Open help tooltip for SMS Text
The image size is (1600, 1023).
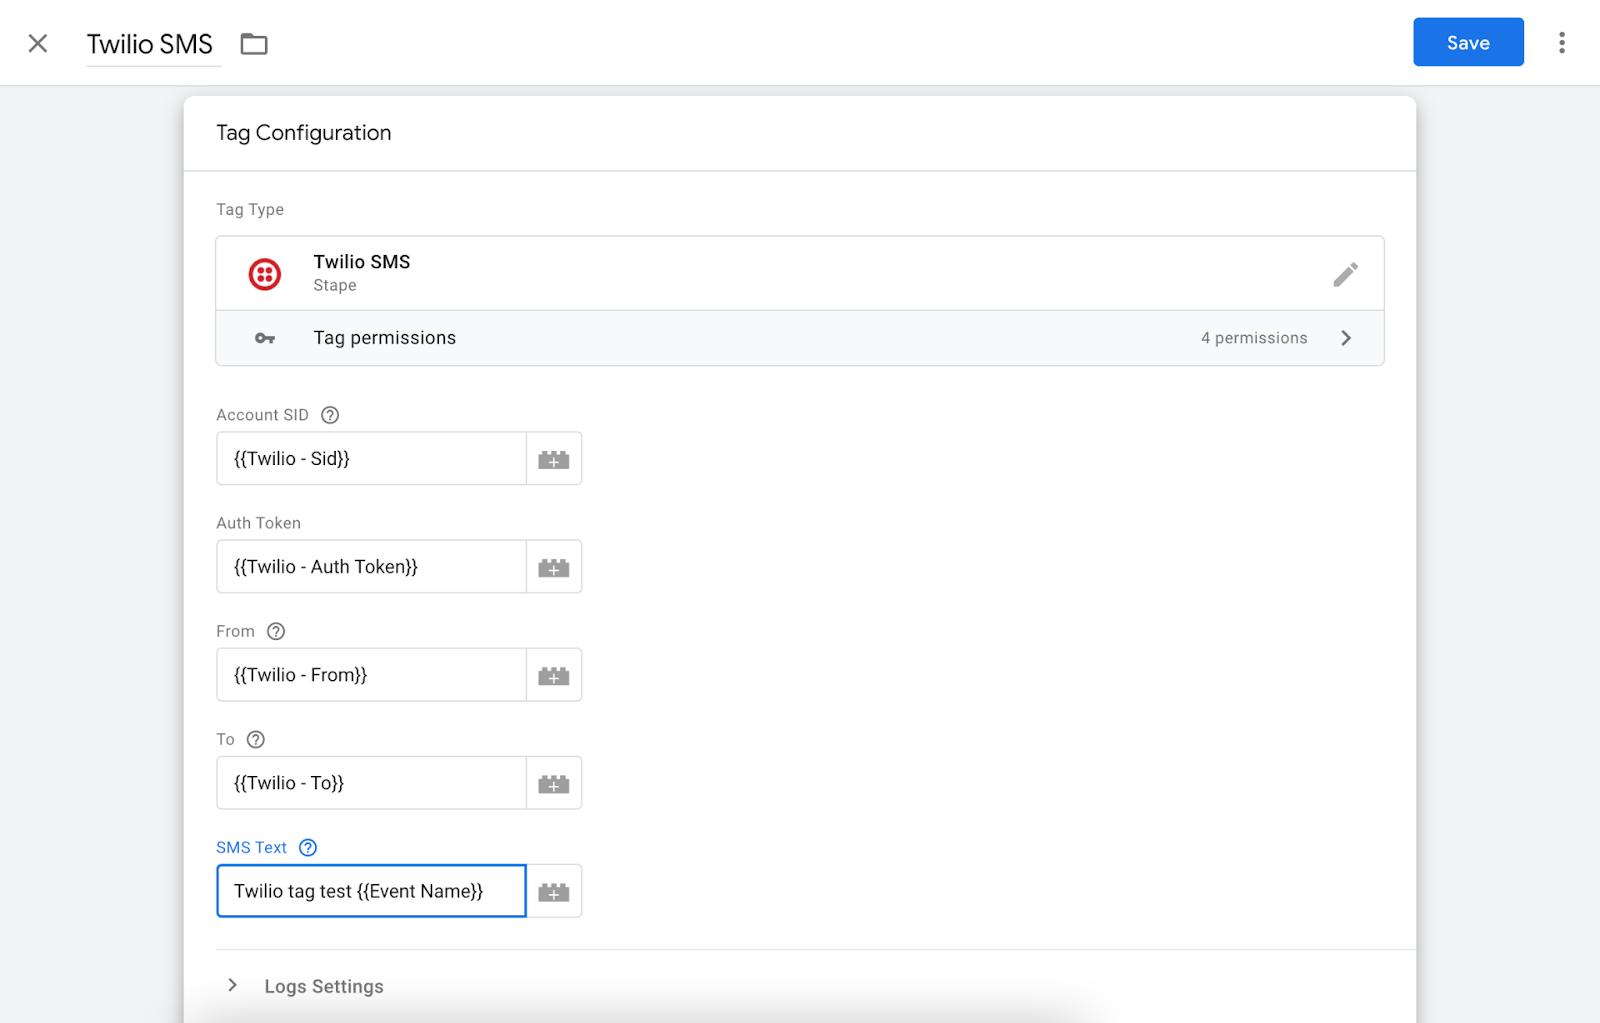(308, 847)
